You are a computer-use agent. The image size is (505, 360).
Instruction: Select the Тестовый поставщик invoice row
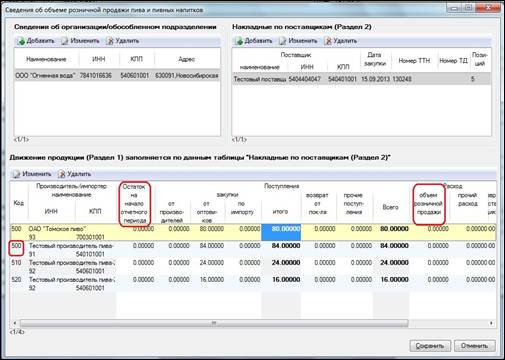(x=361, y=79)
